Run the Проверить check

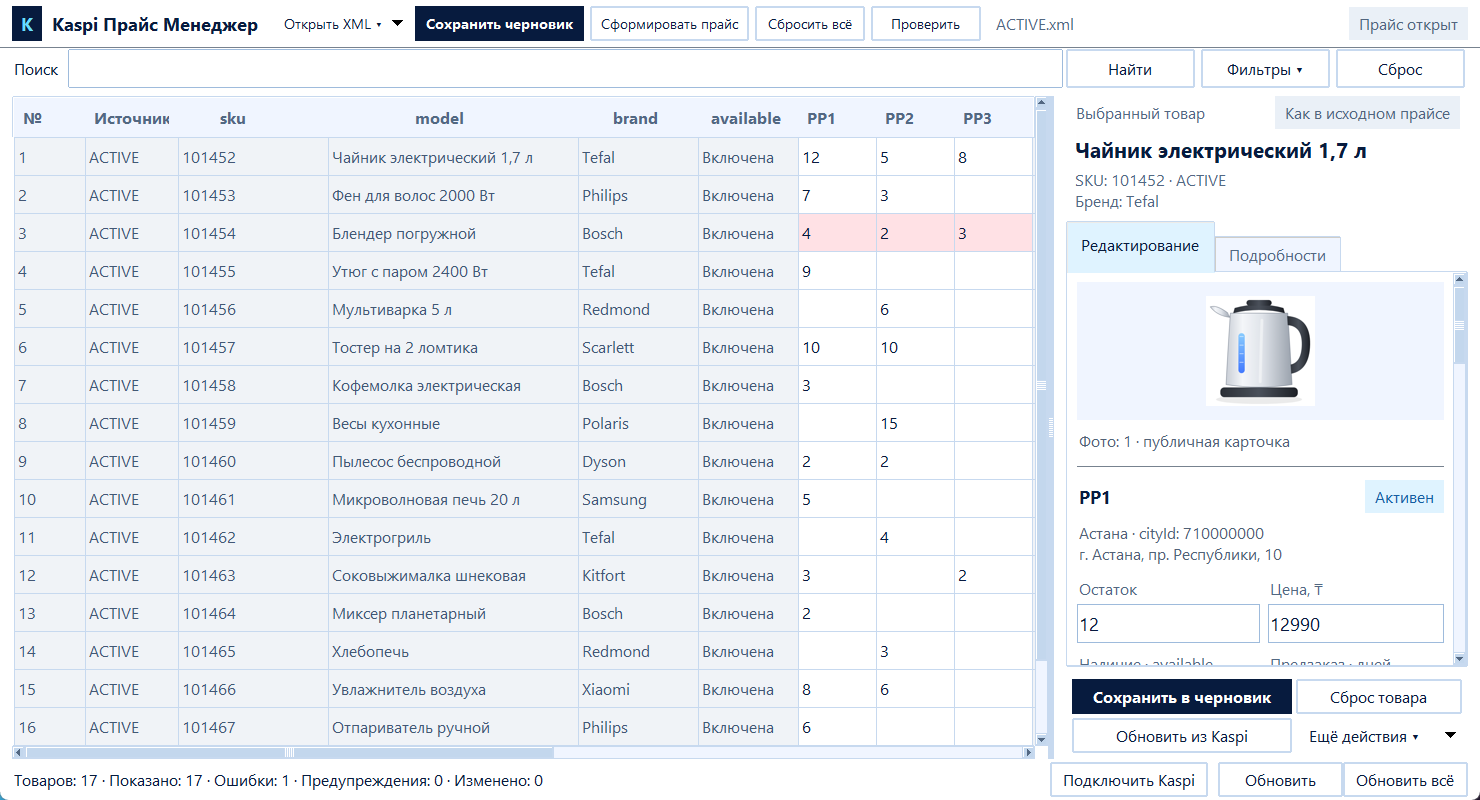(x=925, y=25)
